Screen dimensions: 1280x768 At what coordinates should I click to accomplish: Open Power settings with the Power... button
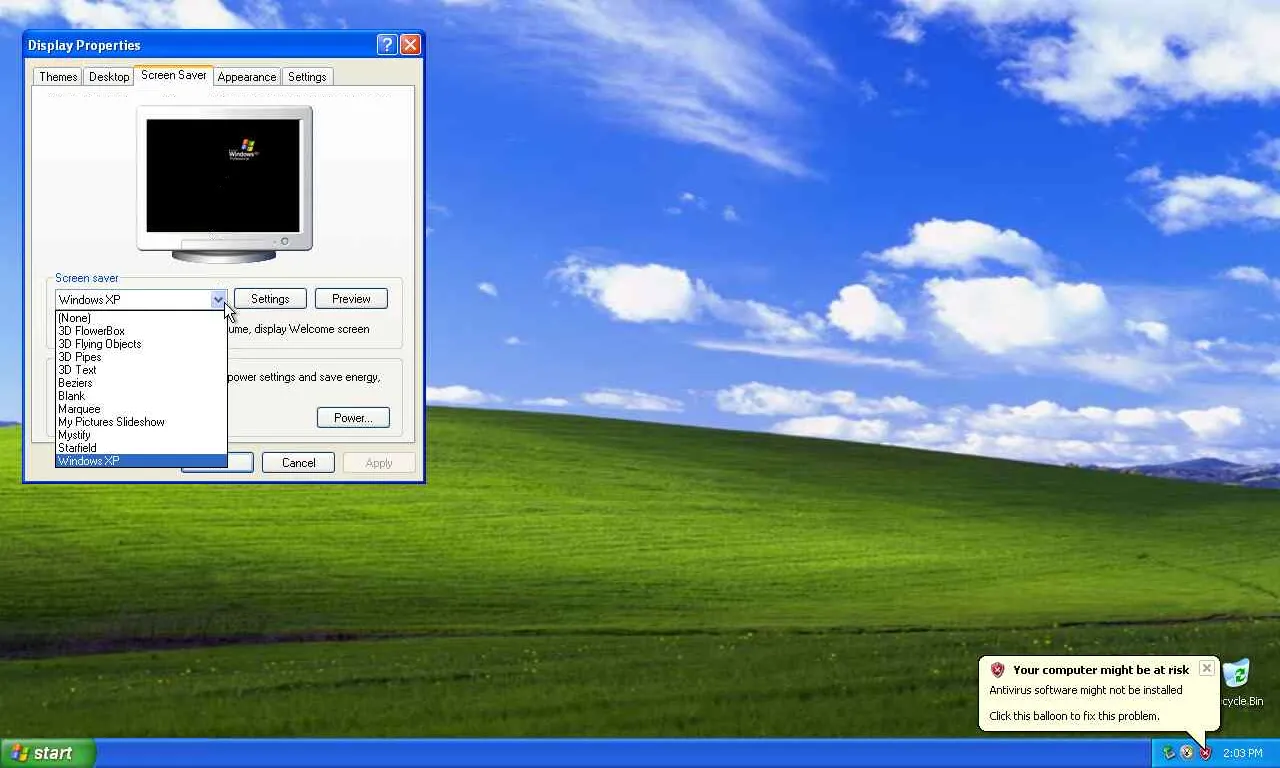point(353,418)
